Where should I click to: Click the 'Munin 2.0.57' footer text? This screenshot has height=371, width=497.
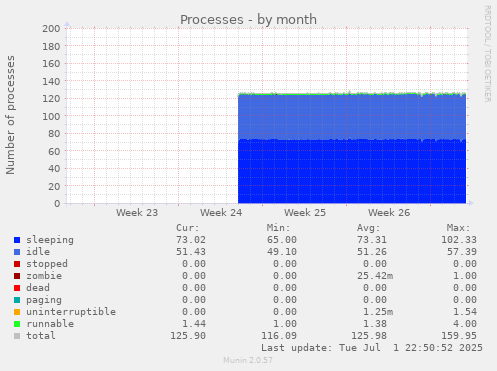[248, 360]
